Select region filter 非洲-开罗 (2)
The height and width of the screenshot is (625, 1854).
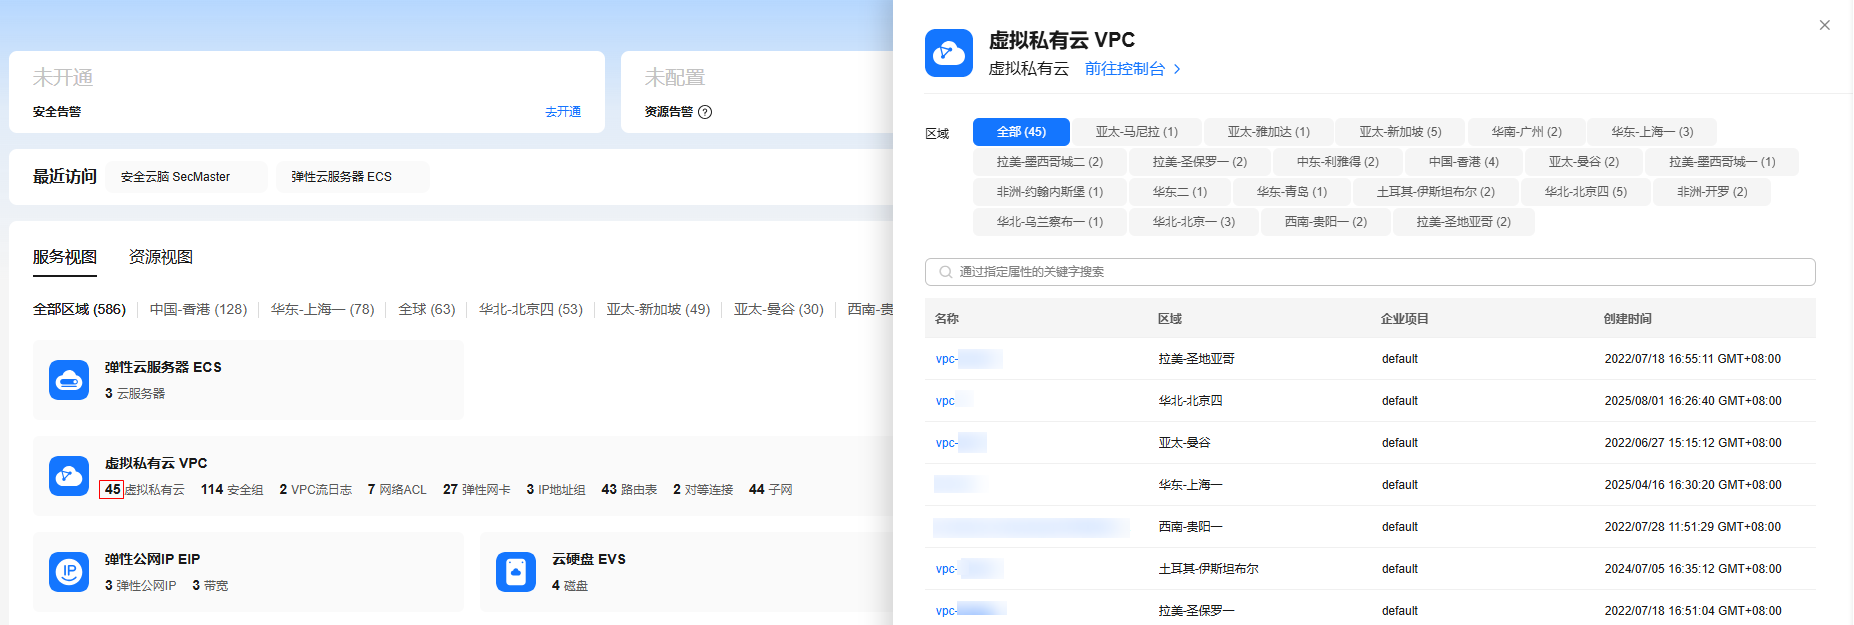(1712, 192)
